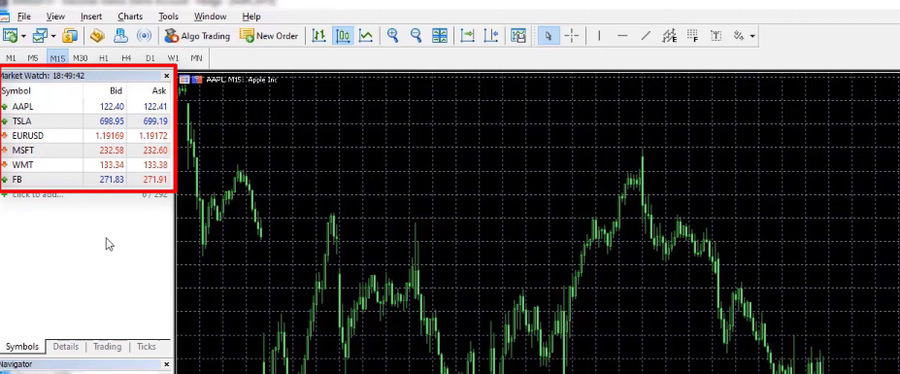The image size is (900, 374).
Task: Click the New Order button
Action: point(269,36)
